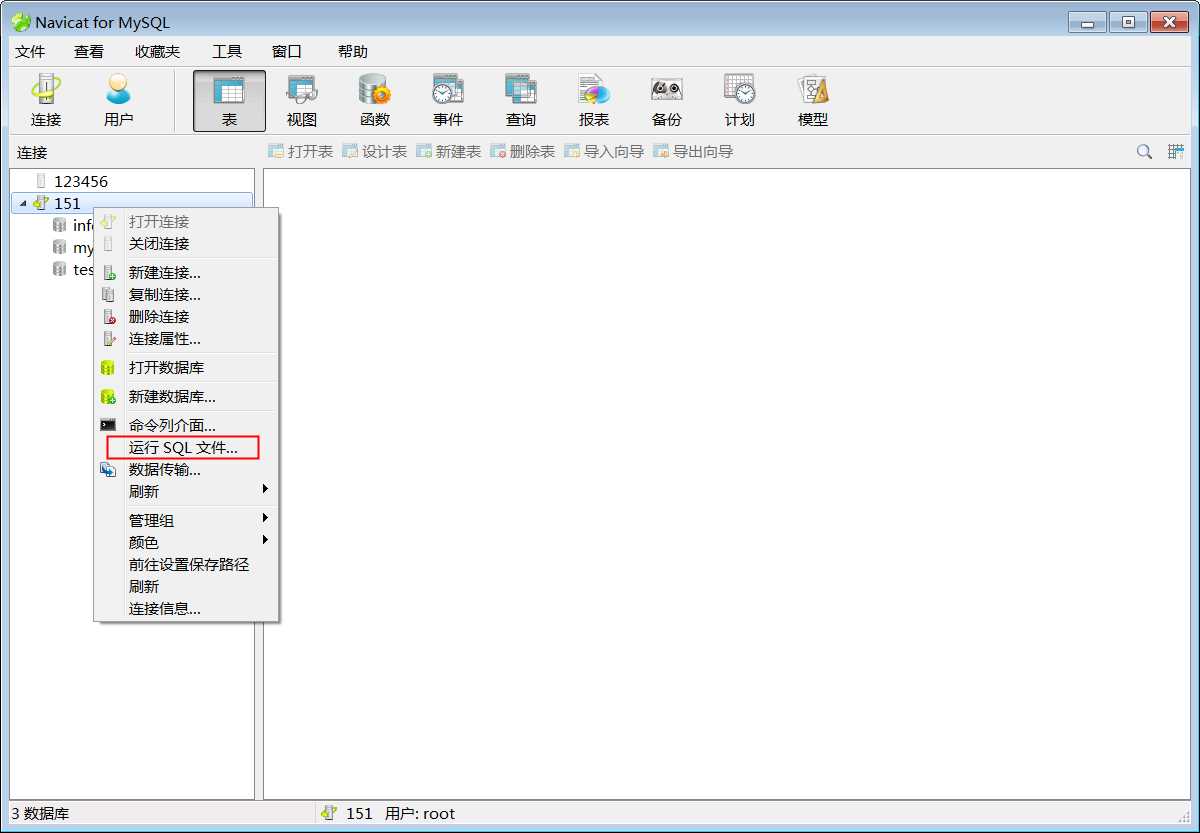
Task: Choose 数据传输... from context menu
Action: point(186,470)
